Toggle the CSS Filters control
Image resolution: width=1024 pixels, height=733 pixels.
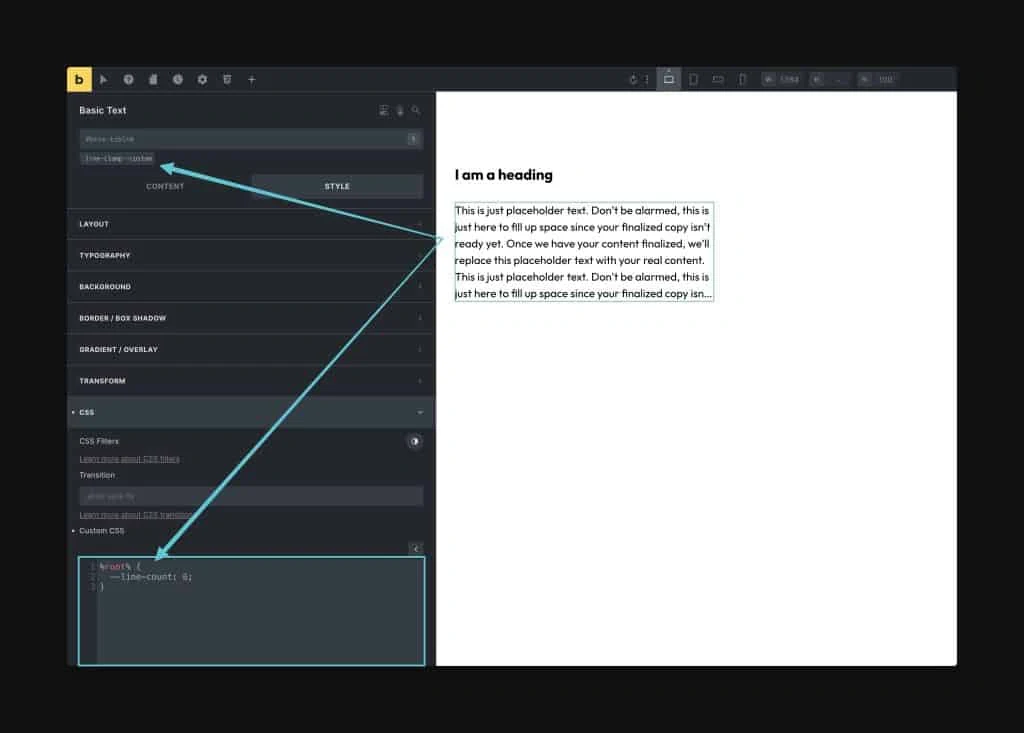(x=415, y=441)
